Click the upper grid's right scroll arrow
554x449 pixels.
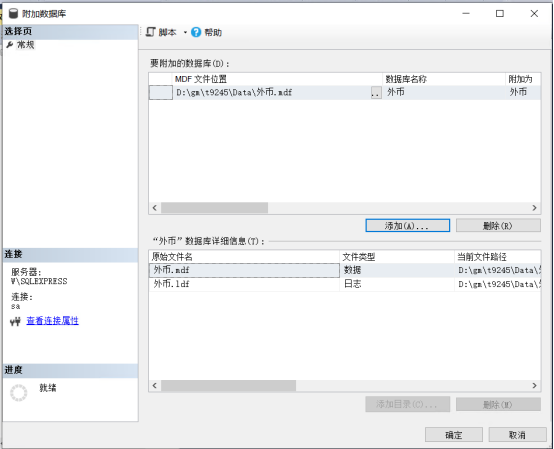click(x=535, y=208)
